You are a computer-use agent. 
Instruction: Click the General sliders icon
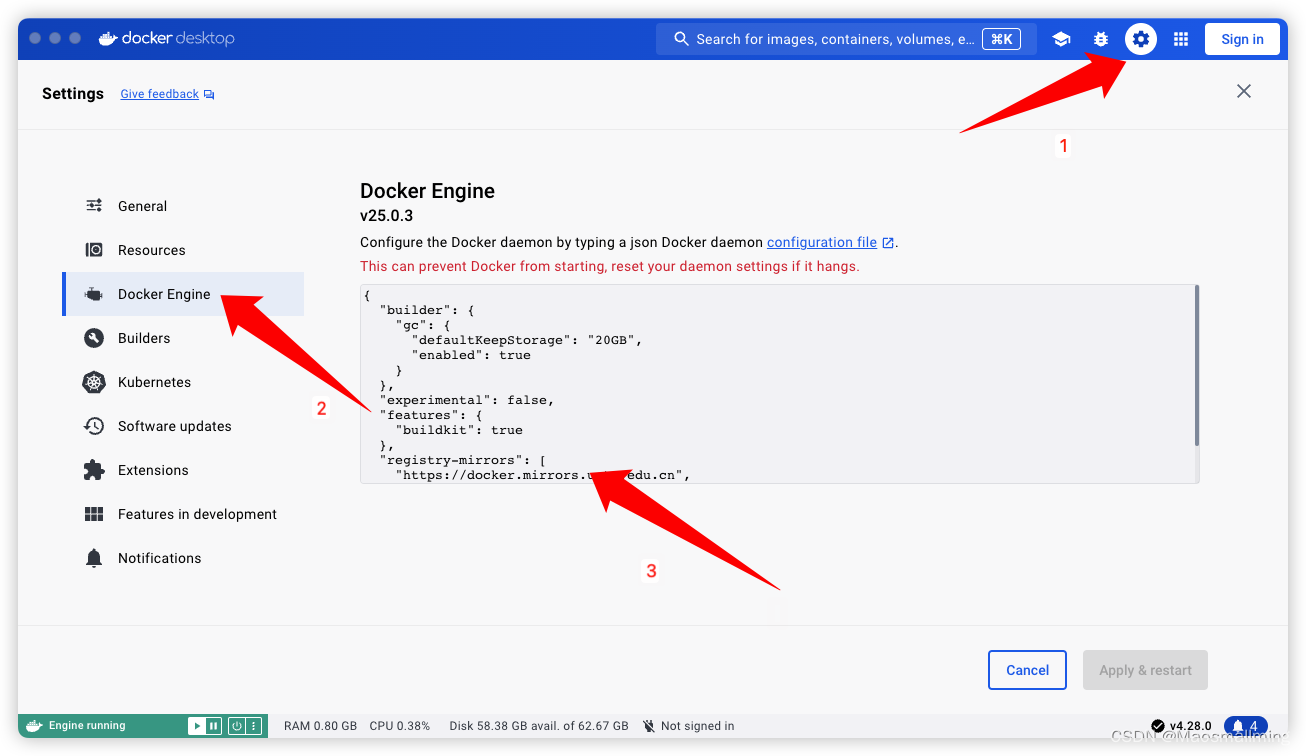[x=94, y=206]
